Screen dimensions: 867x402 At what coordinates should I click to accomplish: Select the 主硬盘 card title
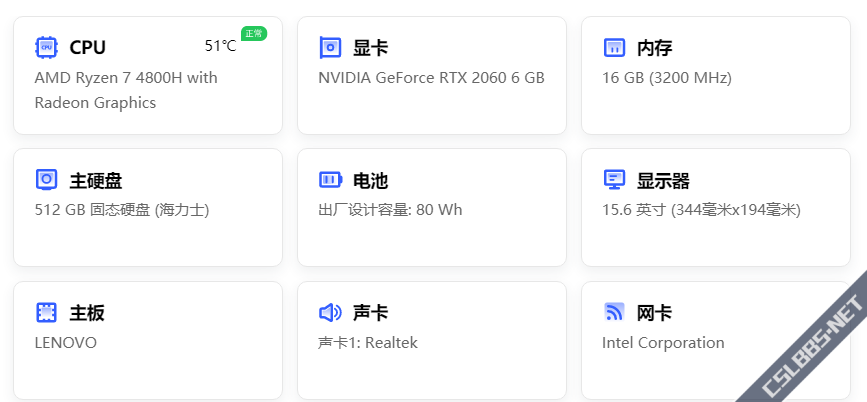[96, 180]
